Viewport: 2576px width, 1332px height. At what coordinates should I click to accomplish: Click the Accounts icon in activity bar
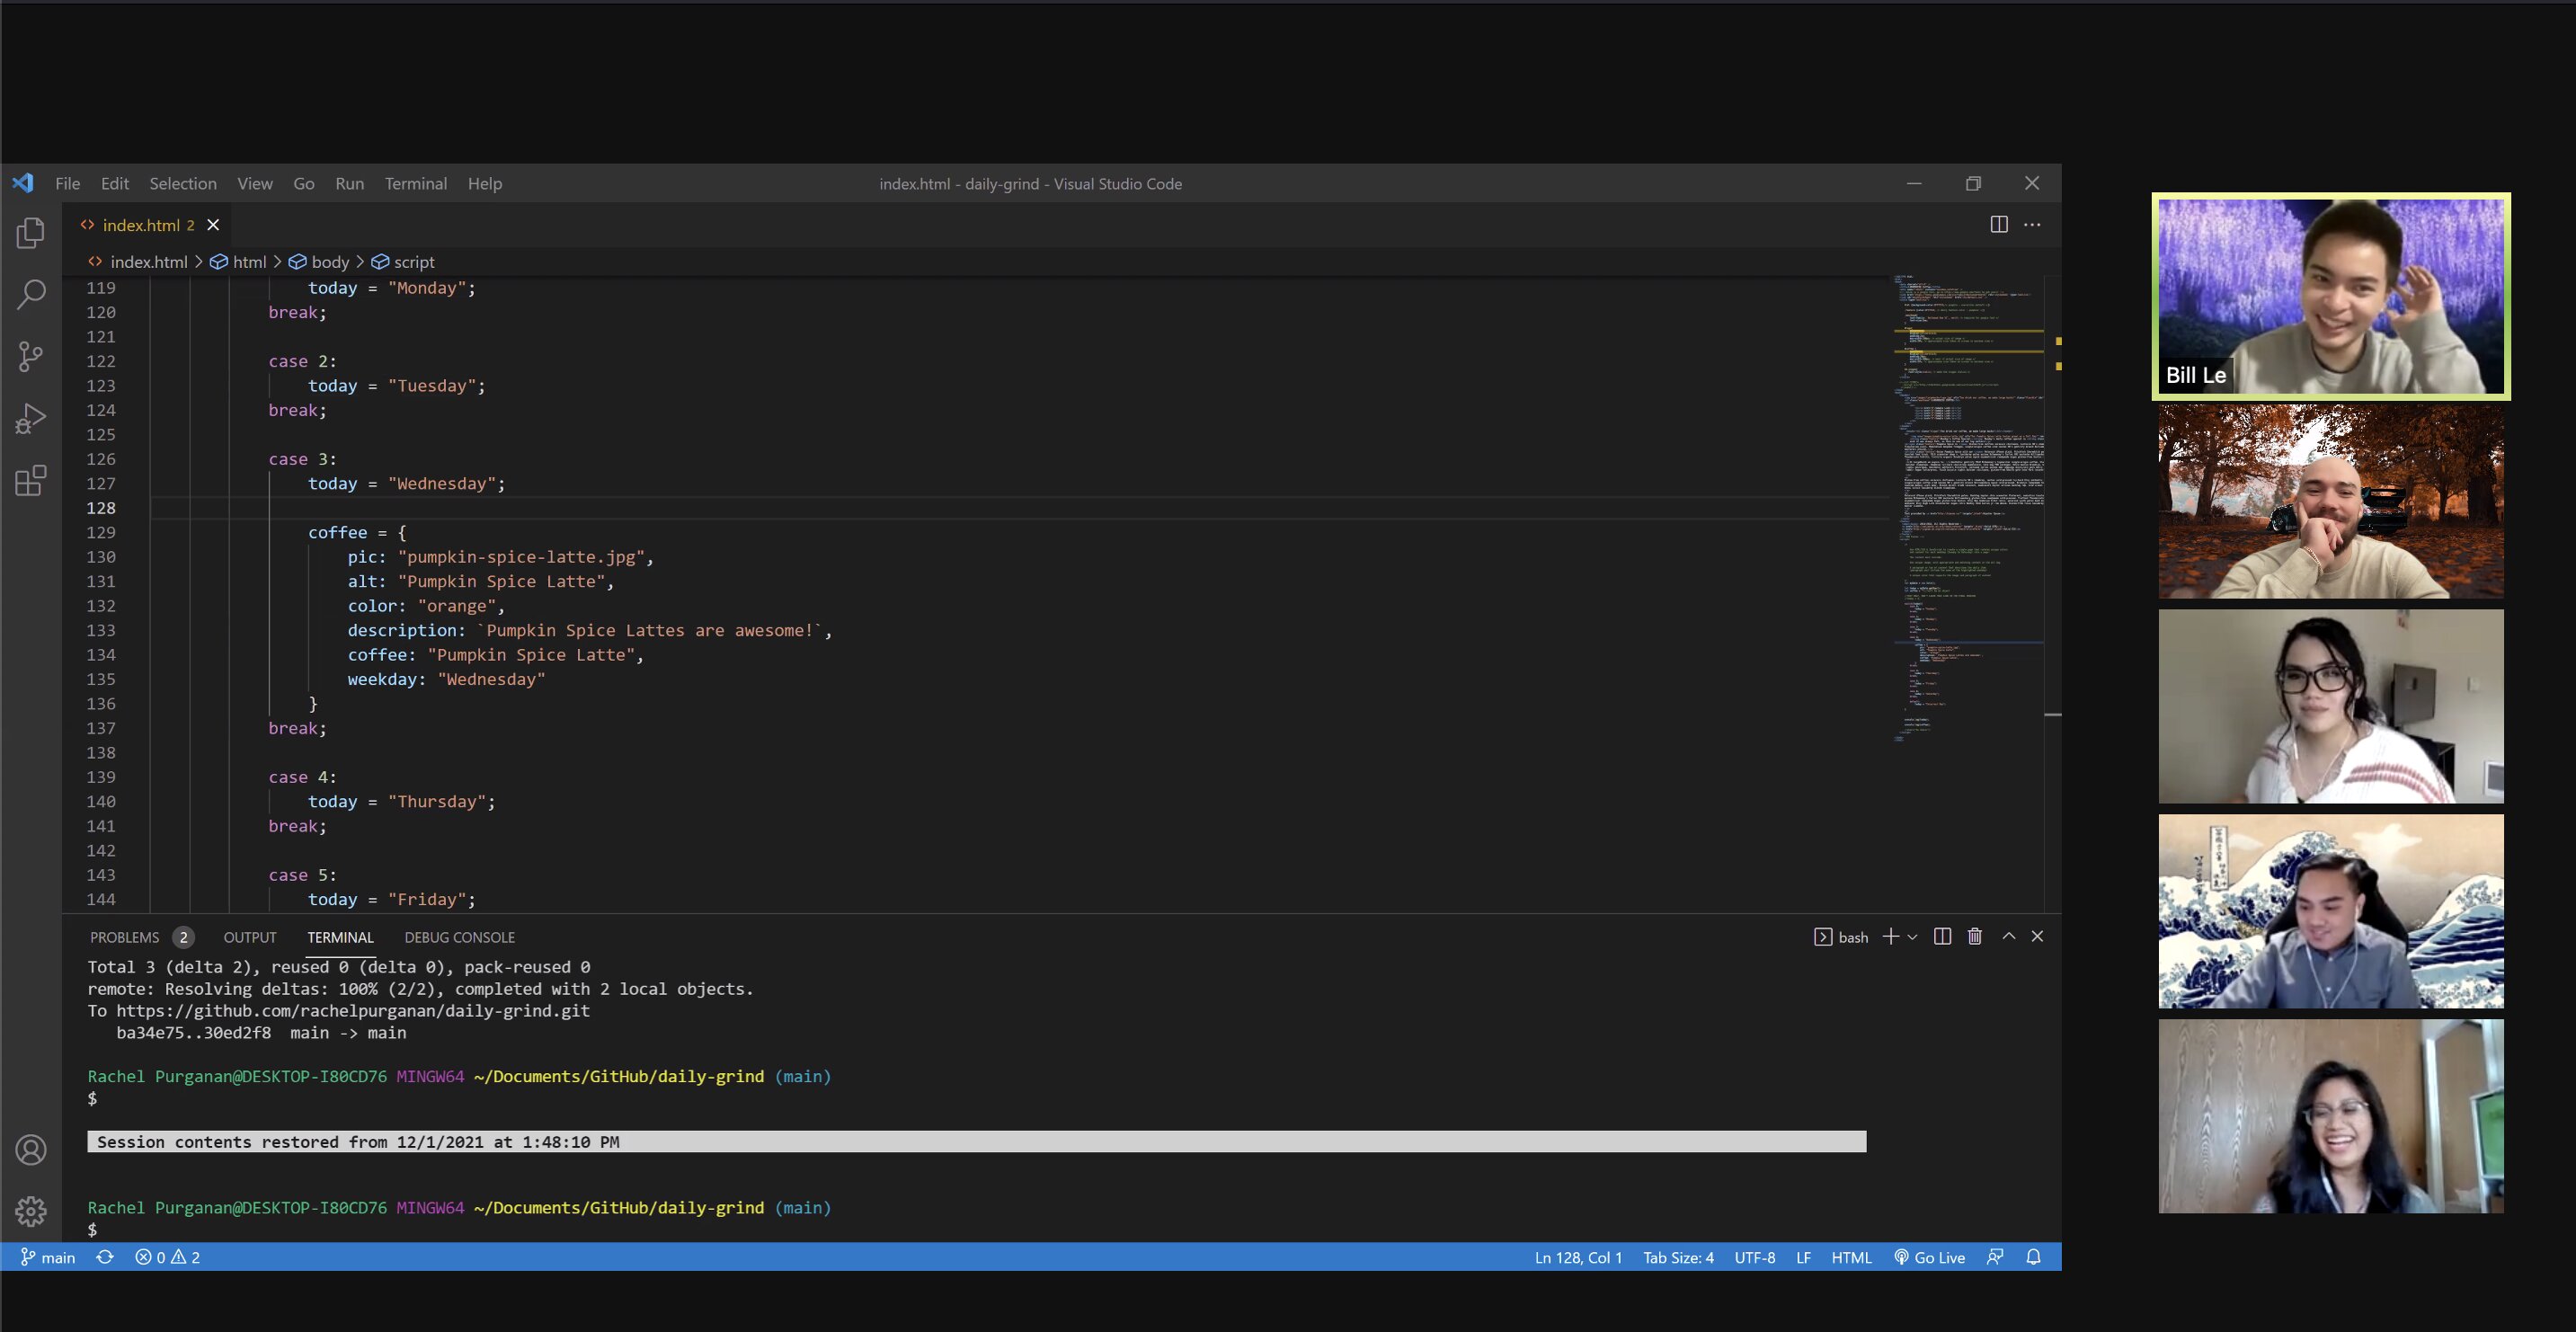pyautogui.click(x=31, y=1149)
